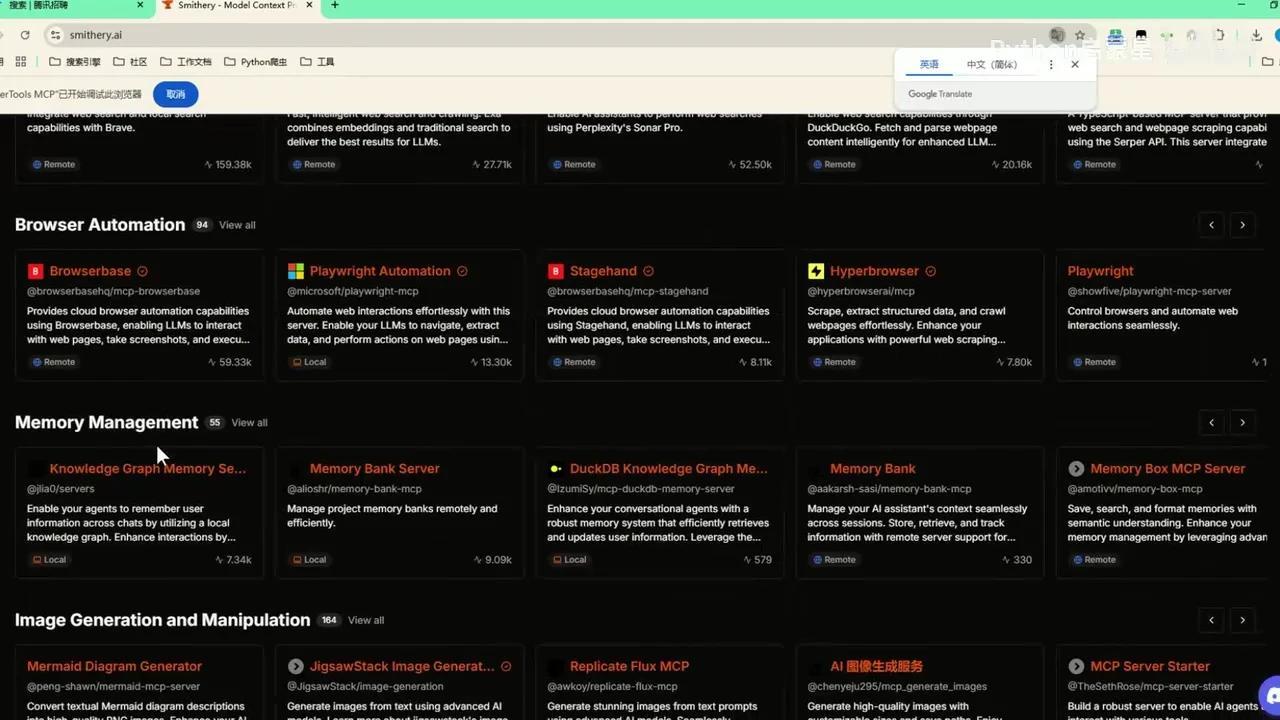Click the Hyperbrowser lightning bolt icon
This screenshot has width=1280, height=720.
[815, 271]
